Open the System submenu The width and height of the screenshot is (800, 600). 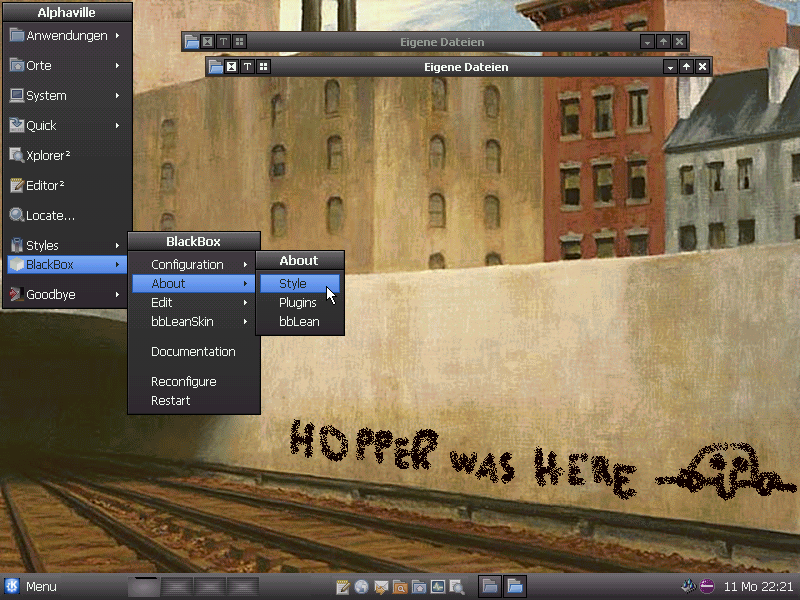pyautogui.click(x=67, y=95)
